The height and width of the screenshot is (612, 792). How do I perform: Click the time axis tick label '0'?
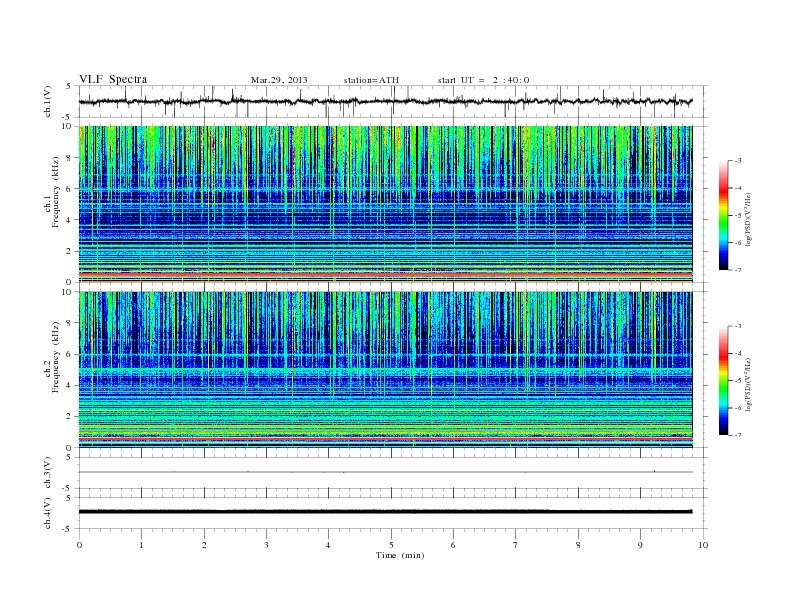point(79,545)
